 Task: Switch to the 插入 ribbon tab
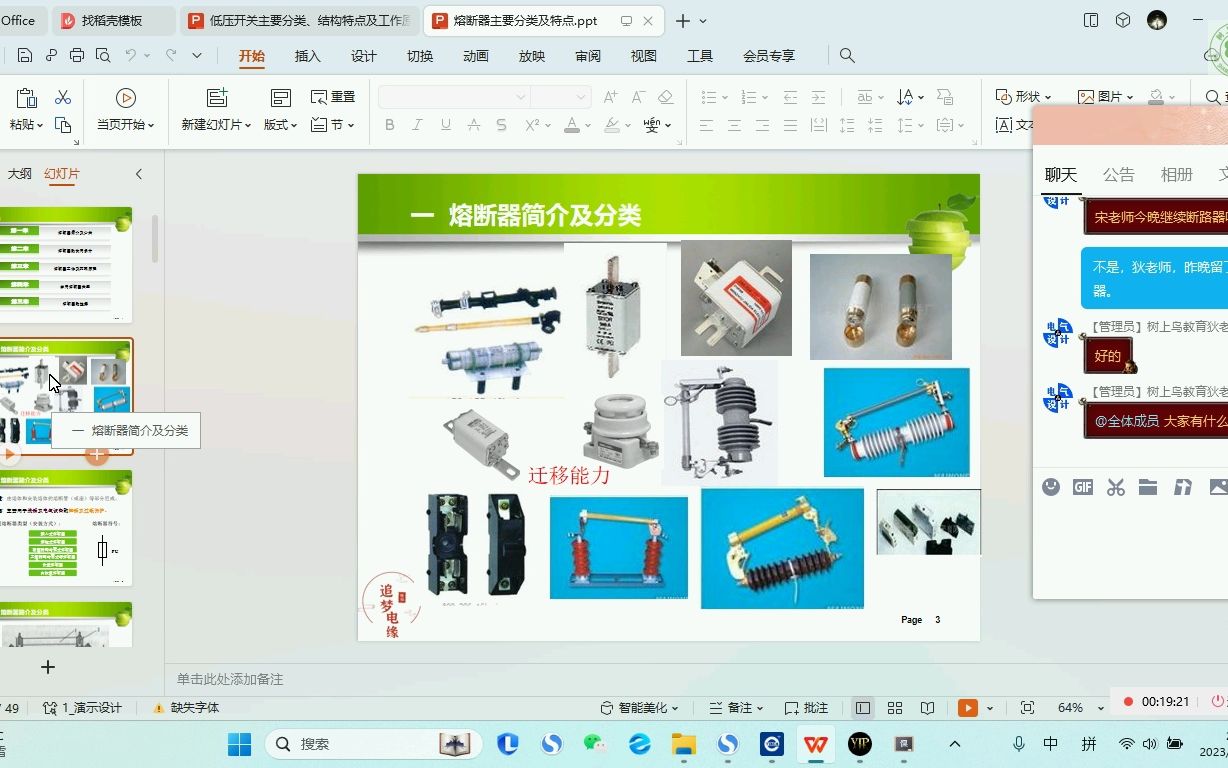pyautogui.click(x=307, y=57)
